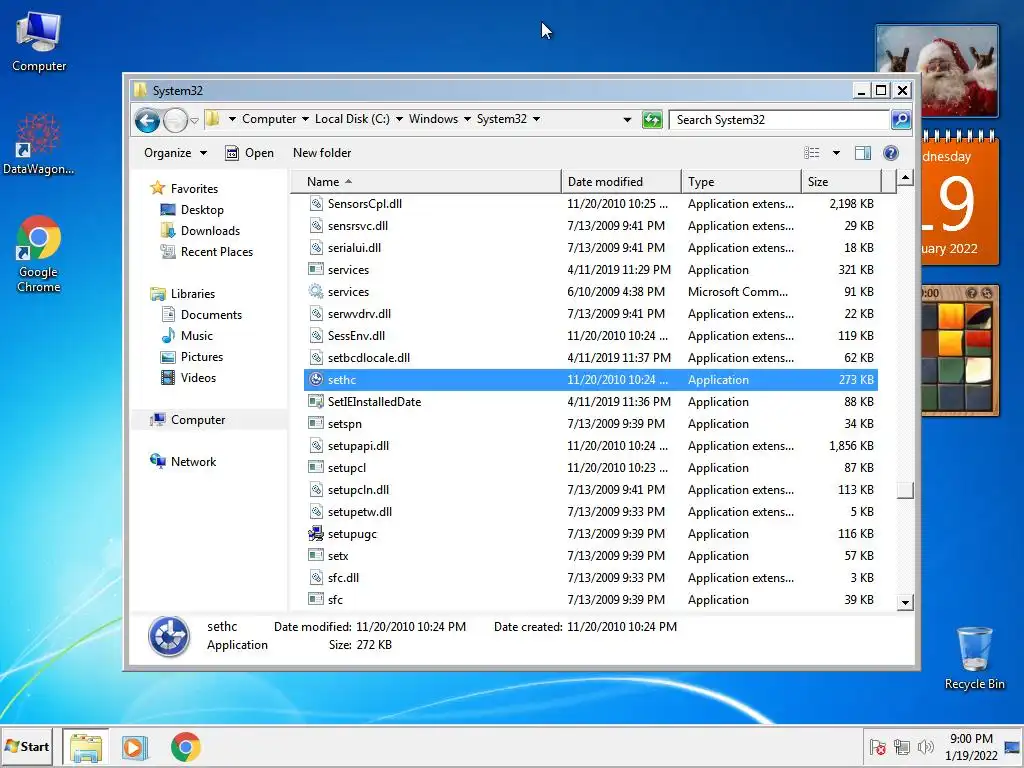Expand the Local Disk (C:) breadcrumb arrow
The image size is (1024, 768).
click(x=399, y=120)
